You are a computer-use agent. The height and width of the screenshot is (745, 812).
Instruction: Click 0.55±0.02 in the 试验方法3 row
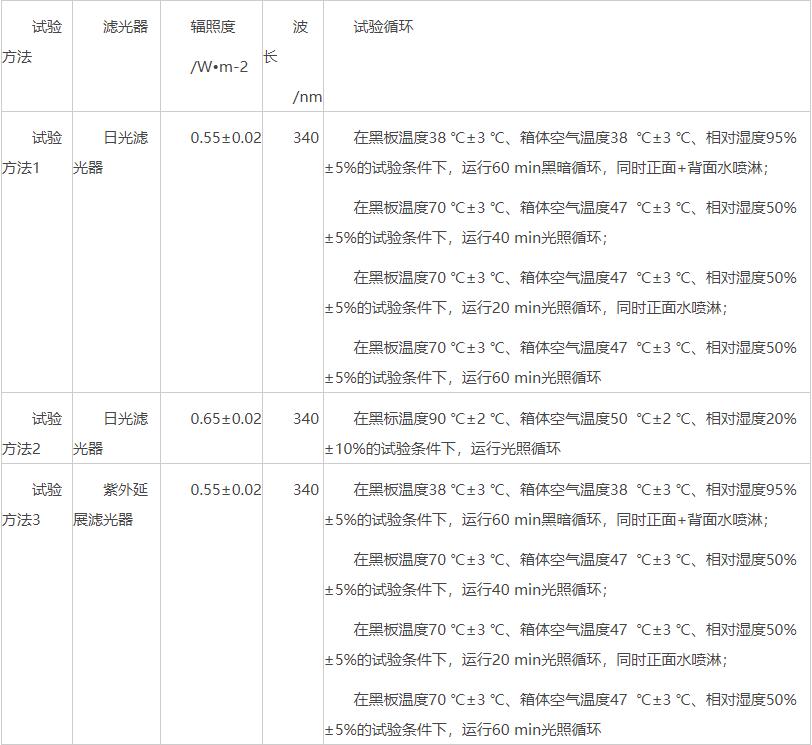click(x=225, y=489)
